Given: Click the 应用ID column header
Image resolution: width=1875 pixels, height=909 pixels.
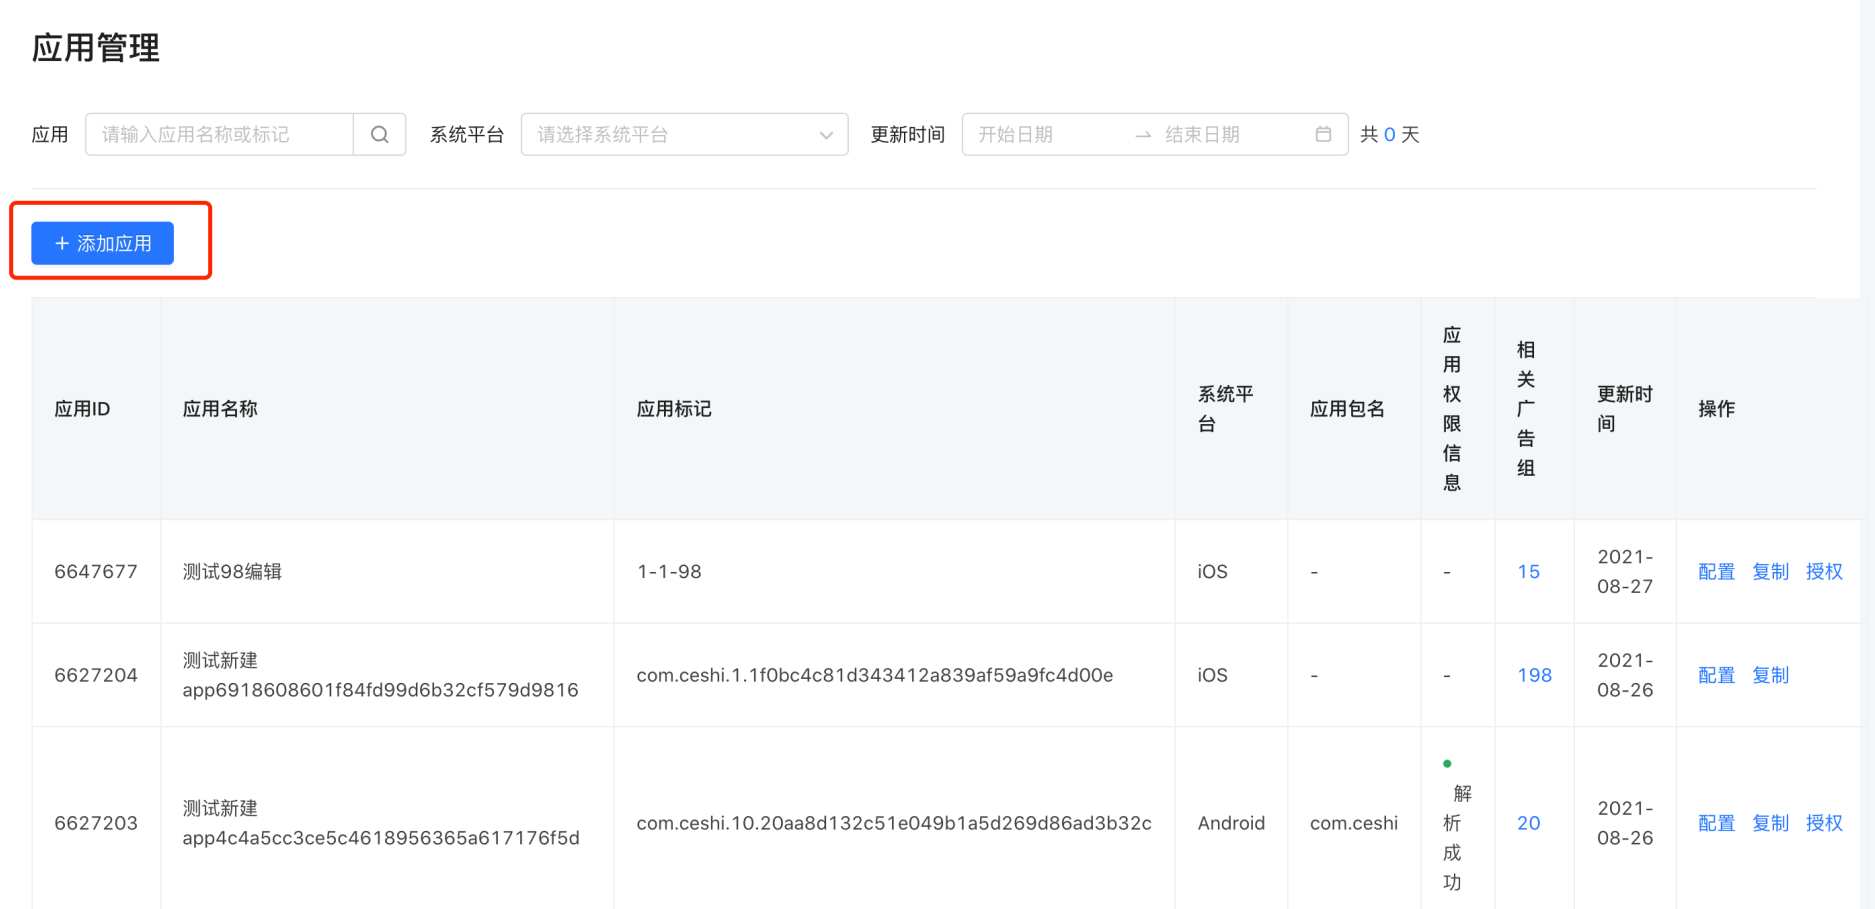Looking at the screenshot, I should [x=82, y=409].
